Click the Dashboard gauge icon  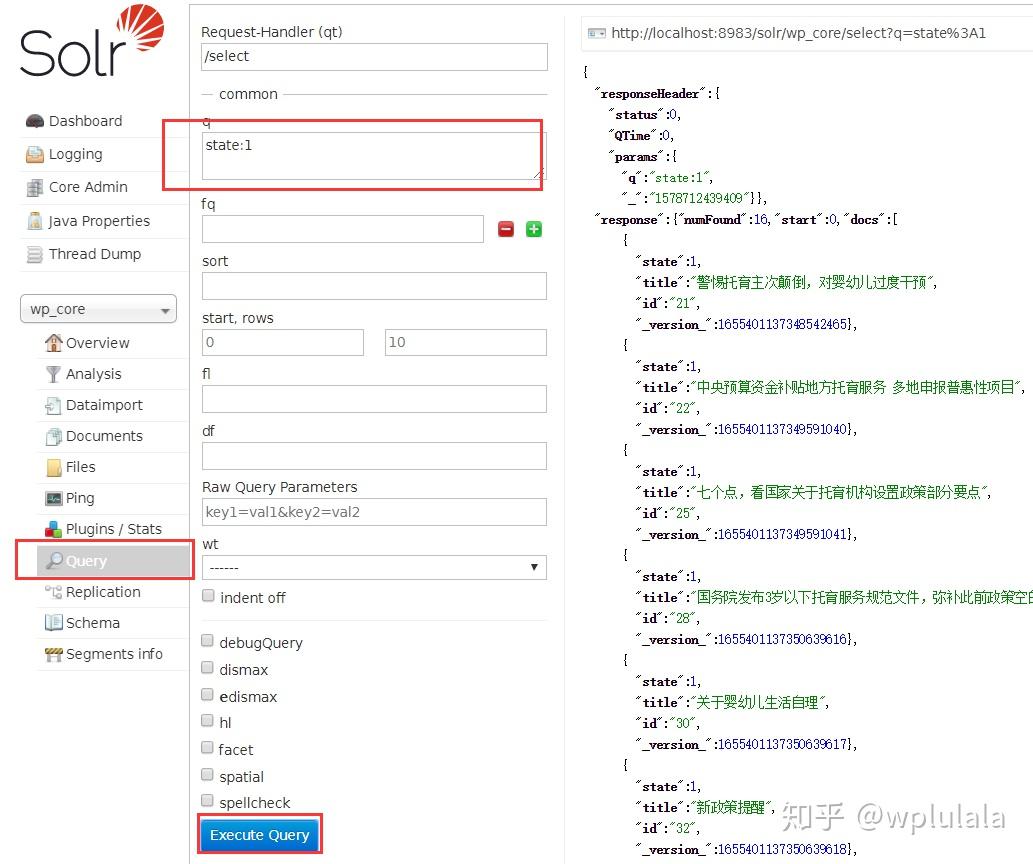tap(34, 121)
